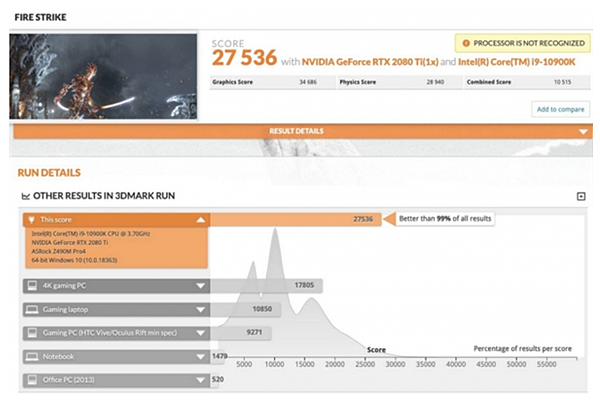
Task: Expand the Office PC (2013) row
Action: [x=201, y=380]
